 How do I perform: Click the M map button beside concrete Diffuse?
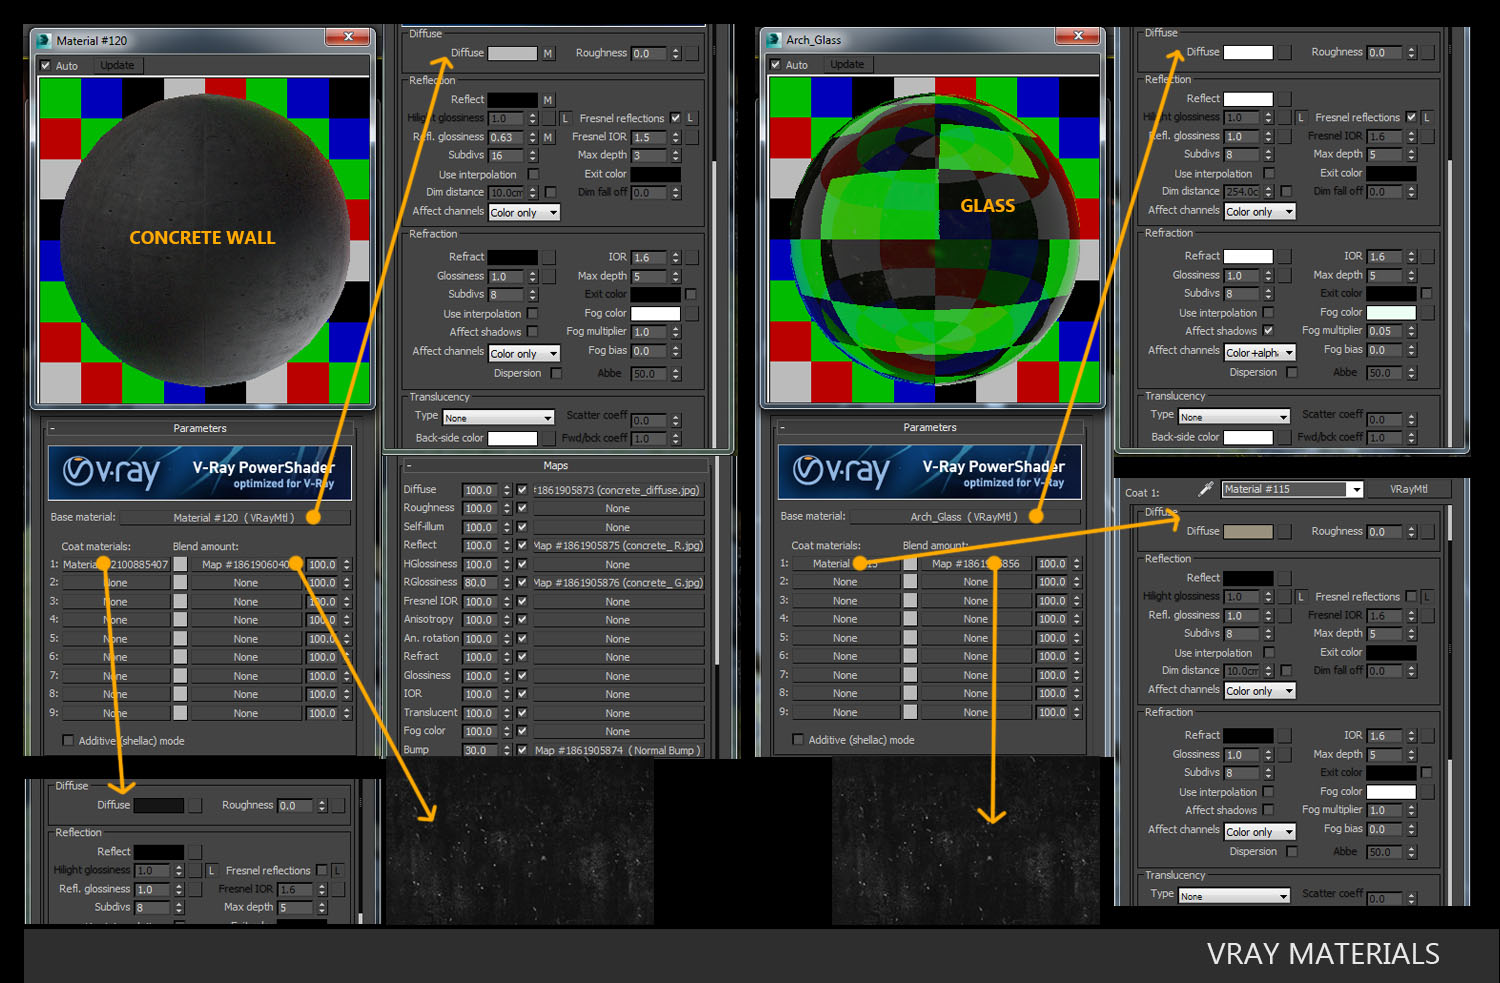click(548, 54)
